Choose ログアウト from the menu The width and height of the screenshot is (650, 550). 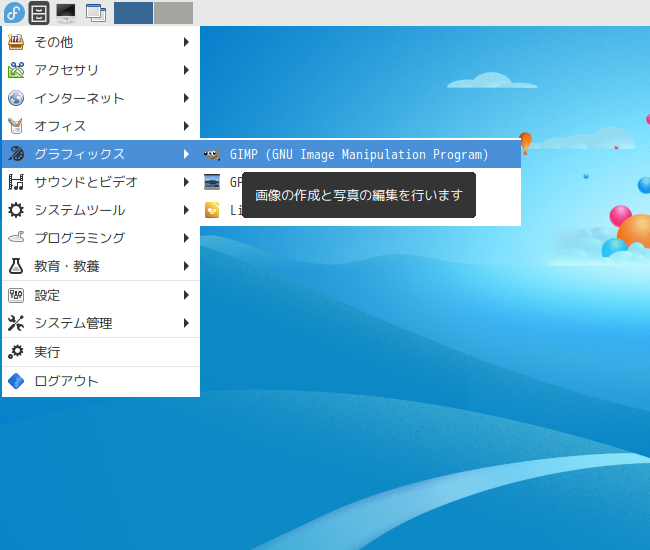[x=101, y=381]
